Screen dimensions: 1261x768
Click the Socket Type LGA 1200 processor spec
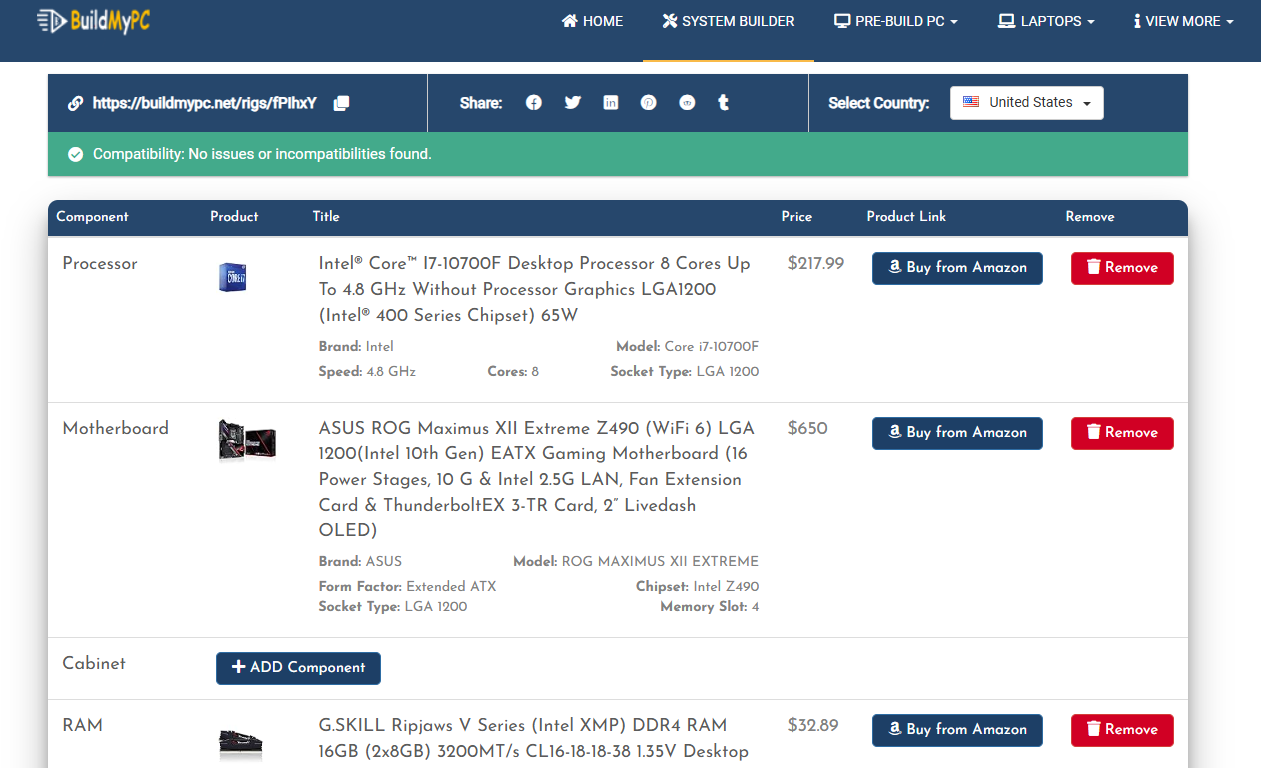685,372
